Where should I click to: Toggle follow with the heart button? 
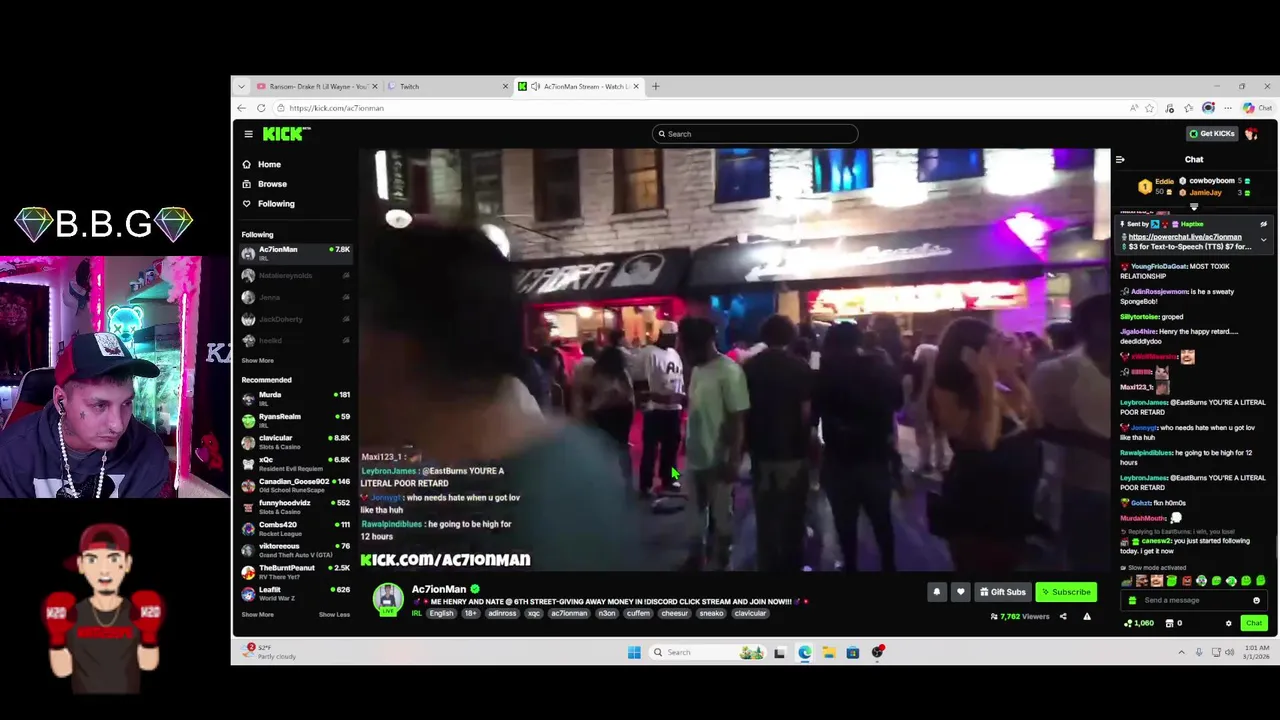[960, 592]
